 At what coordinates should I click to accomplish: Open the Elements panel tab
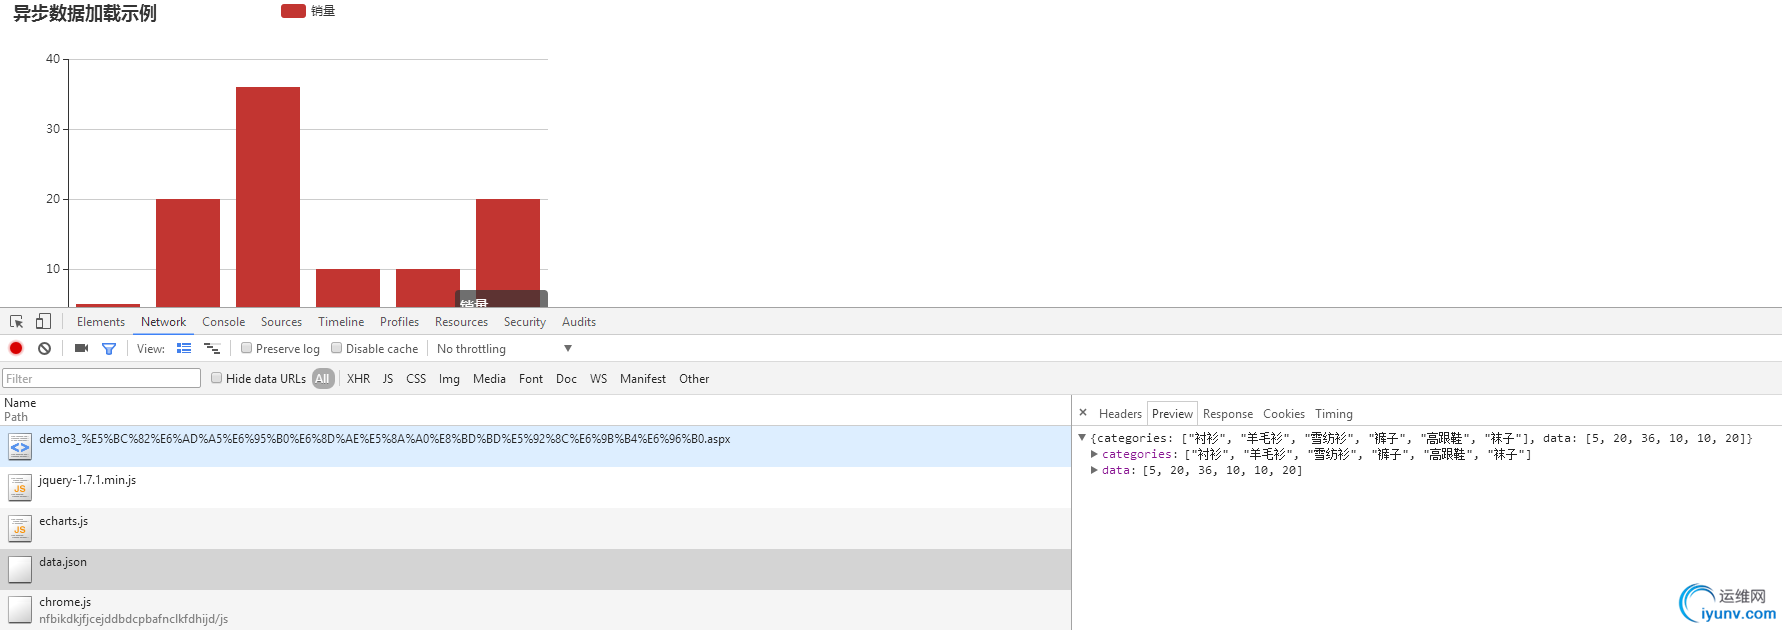pyautogui.click(x=101, y=322)
